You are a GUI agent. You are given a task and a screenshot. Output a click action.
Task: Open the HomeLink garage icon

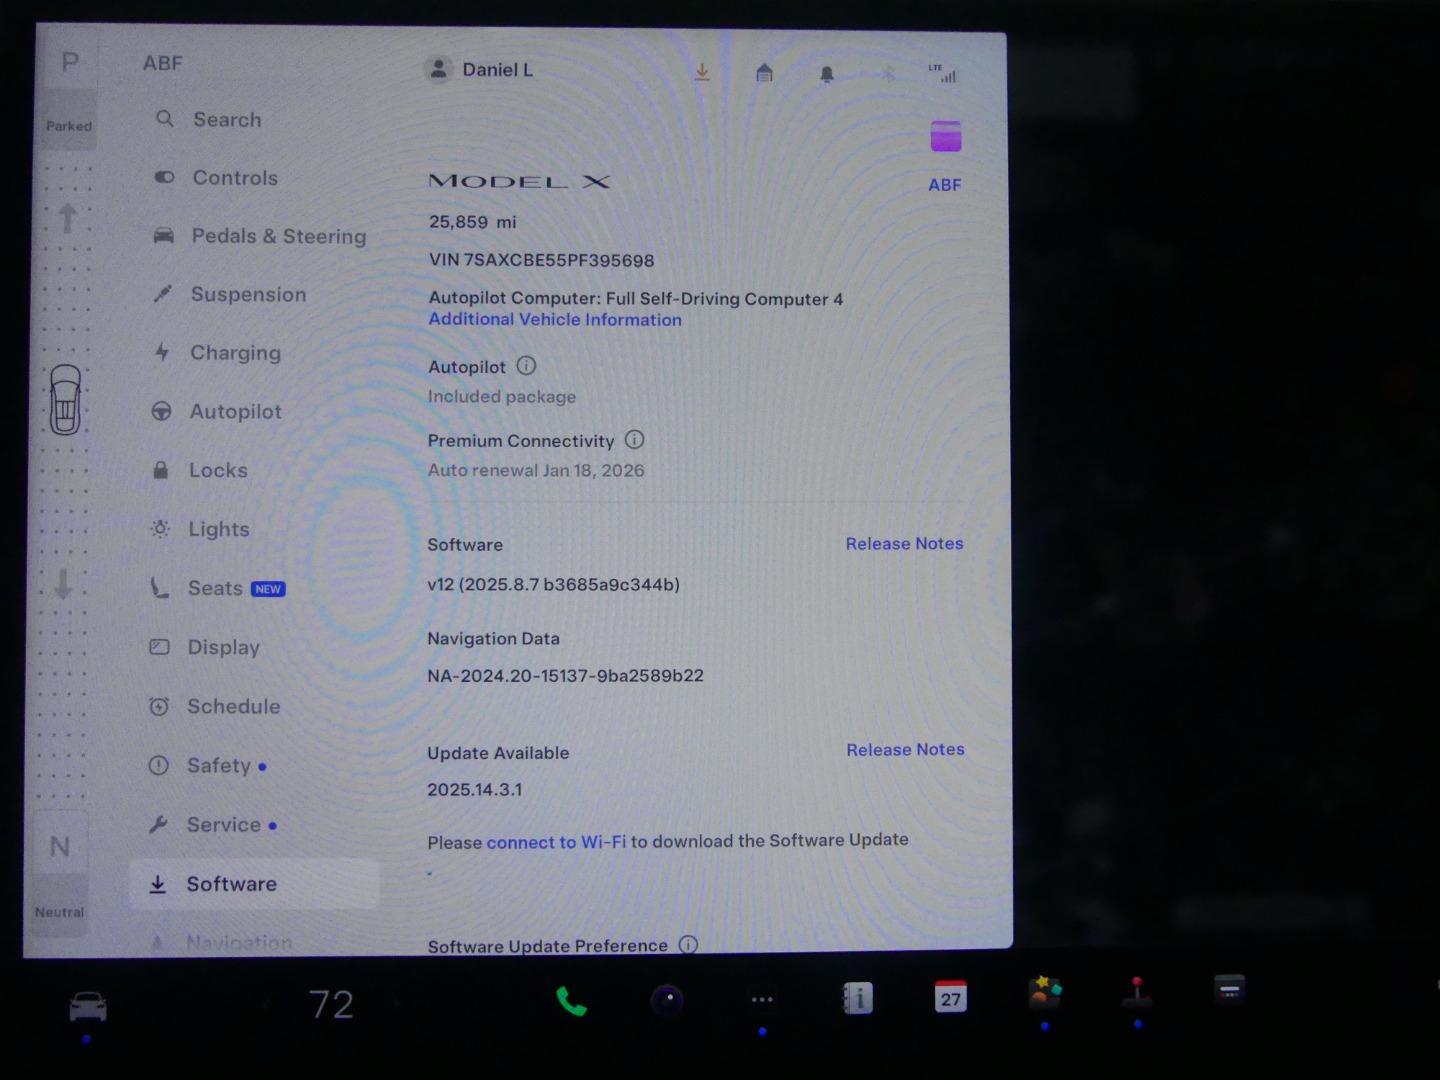click(764, 73)
